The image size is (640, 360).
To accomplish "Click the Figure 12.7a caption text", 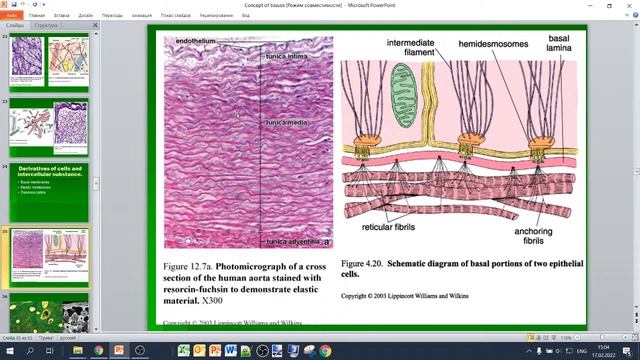I will coord(245,283).
